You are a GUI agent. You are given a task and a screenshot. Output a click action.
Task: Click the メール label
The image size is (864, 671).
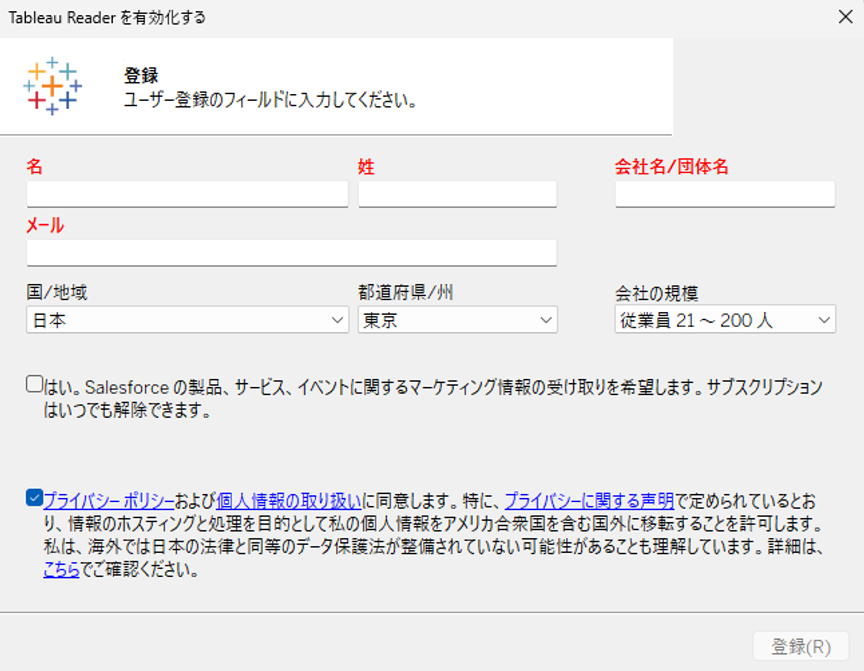45,225
